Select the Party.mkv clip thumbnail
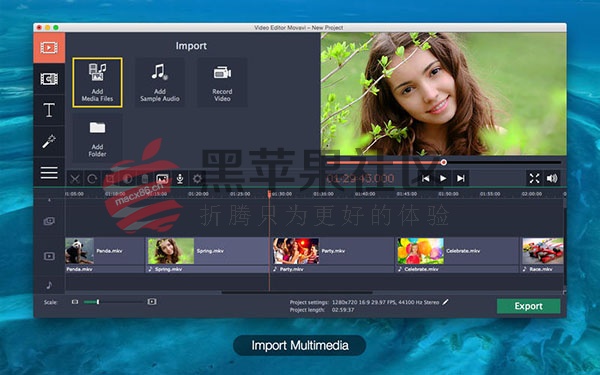Image resolution: width=600 pixels, height=375 pixels. click(x=296, y=251)
